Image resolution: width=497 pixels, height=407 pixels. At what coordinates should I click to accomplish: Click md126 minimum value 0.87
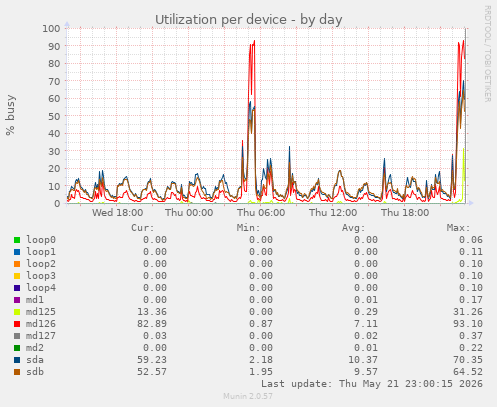pos(261,324)
